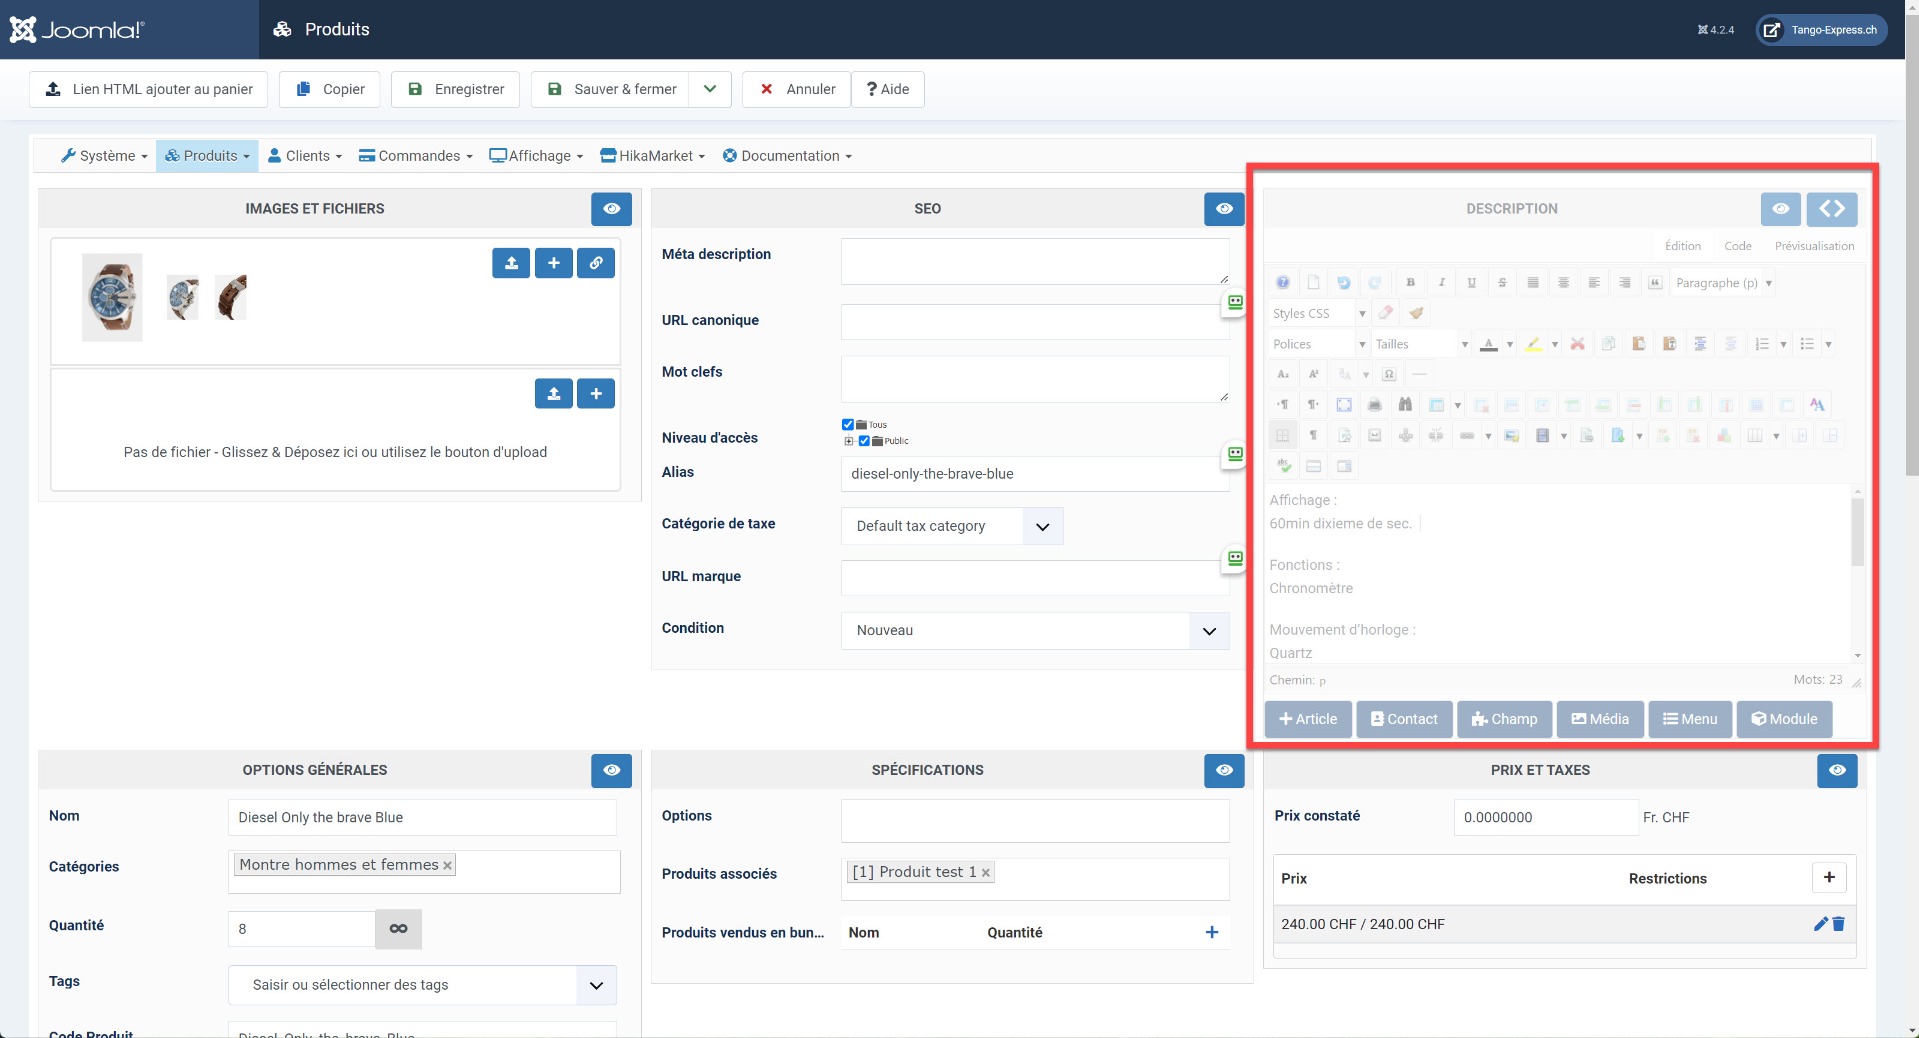Click the infinity button next to Quantité
1919x1038 pixels.
point(398,929)
